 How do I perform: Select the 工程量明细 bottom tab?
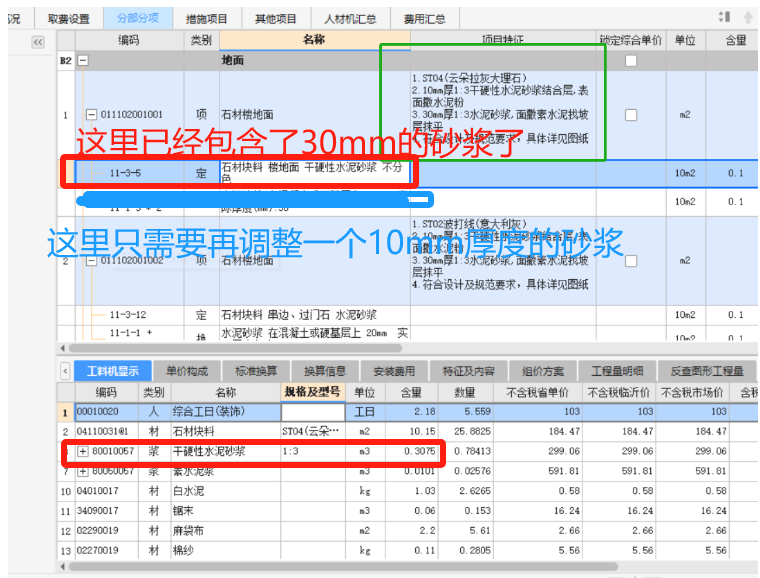[x=617, y=371]
